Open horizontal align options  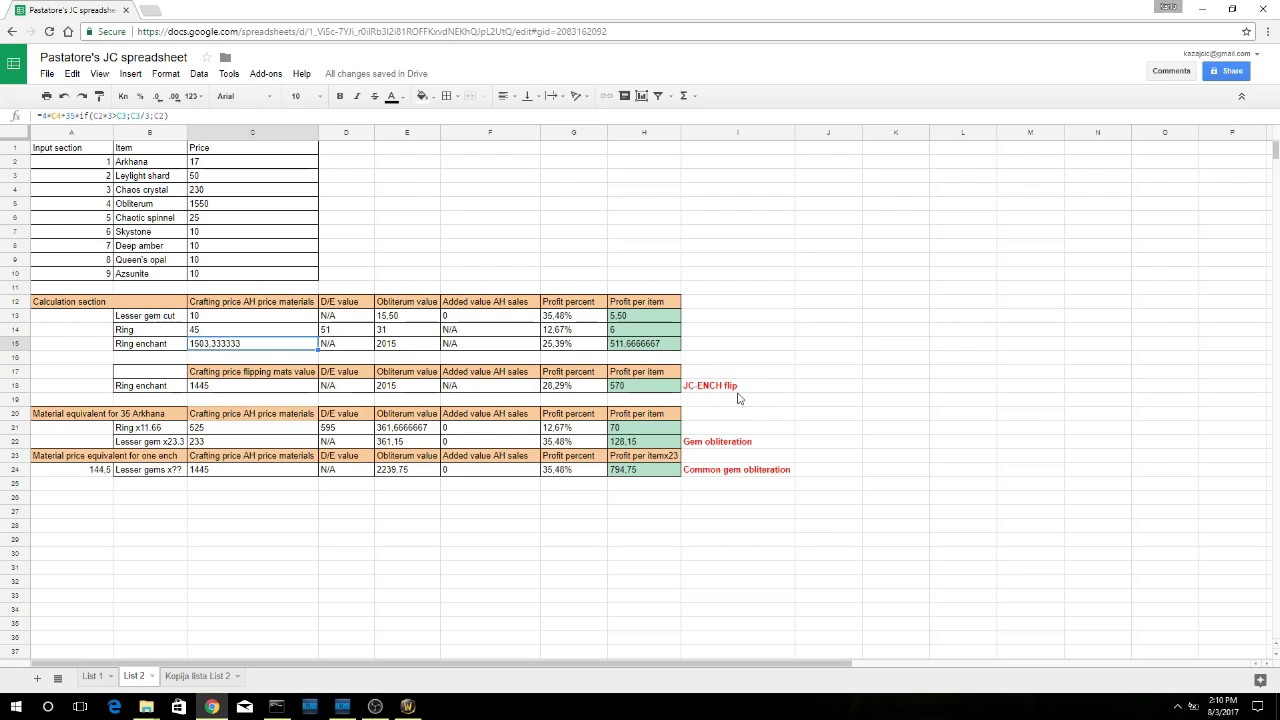coord(505,96)
